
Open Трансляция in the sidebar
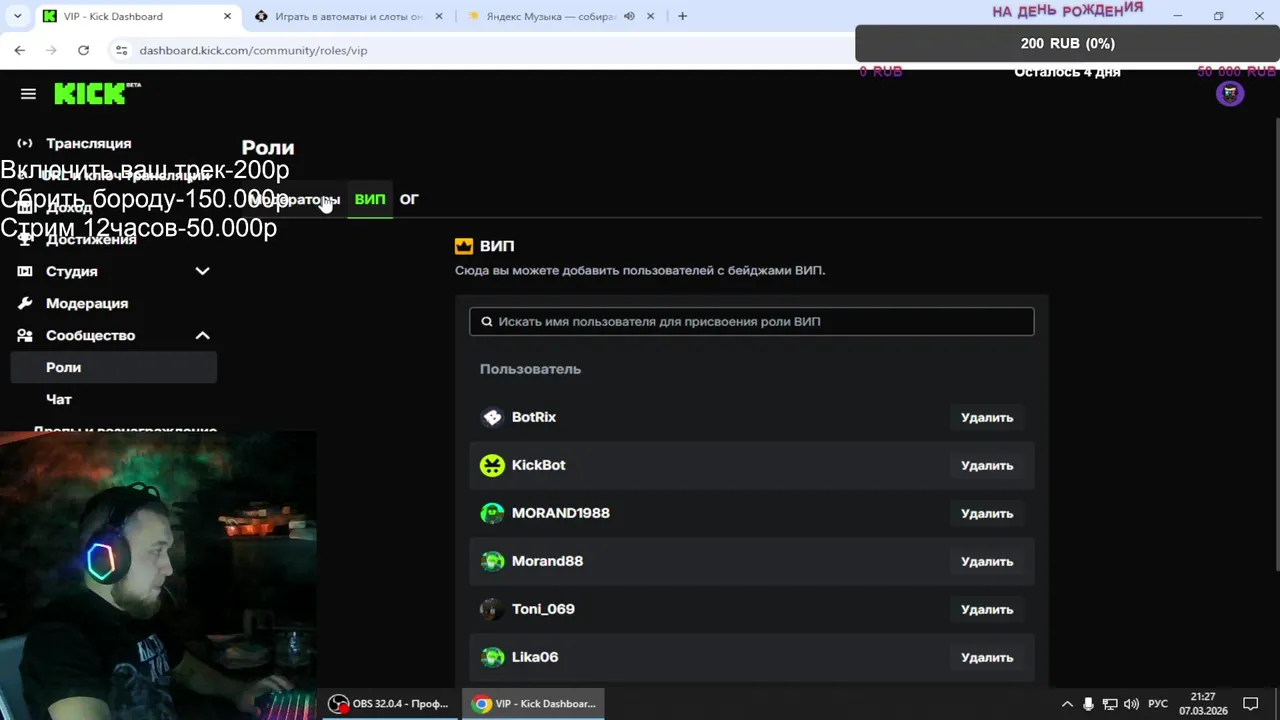[x=88, y=143]
